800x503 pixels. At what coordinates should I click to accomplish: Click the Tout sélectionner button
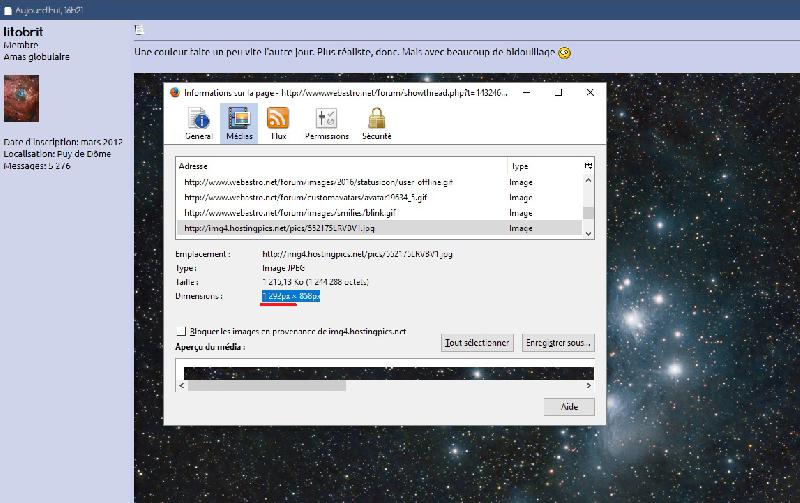click(x=477, y=343)
